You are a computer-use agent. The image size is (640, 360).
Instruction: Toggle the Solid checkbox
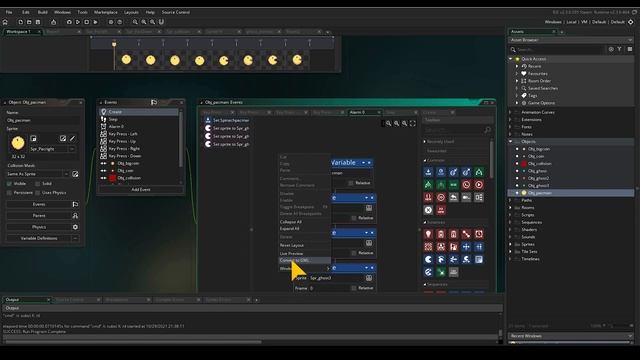38,184
